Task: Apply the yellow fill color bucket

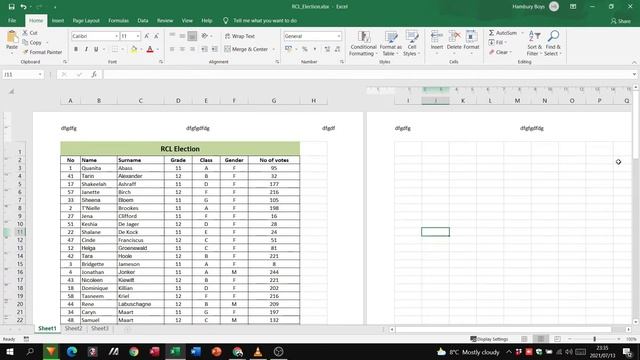Action: [133, 49]
